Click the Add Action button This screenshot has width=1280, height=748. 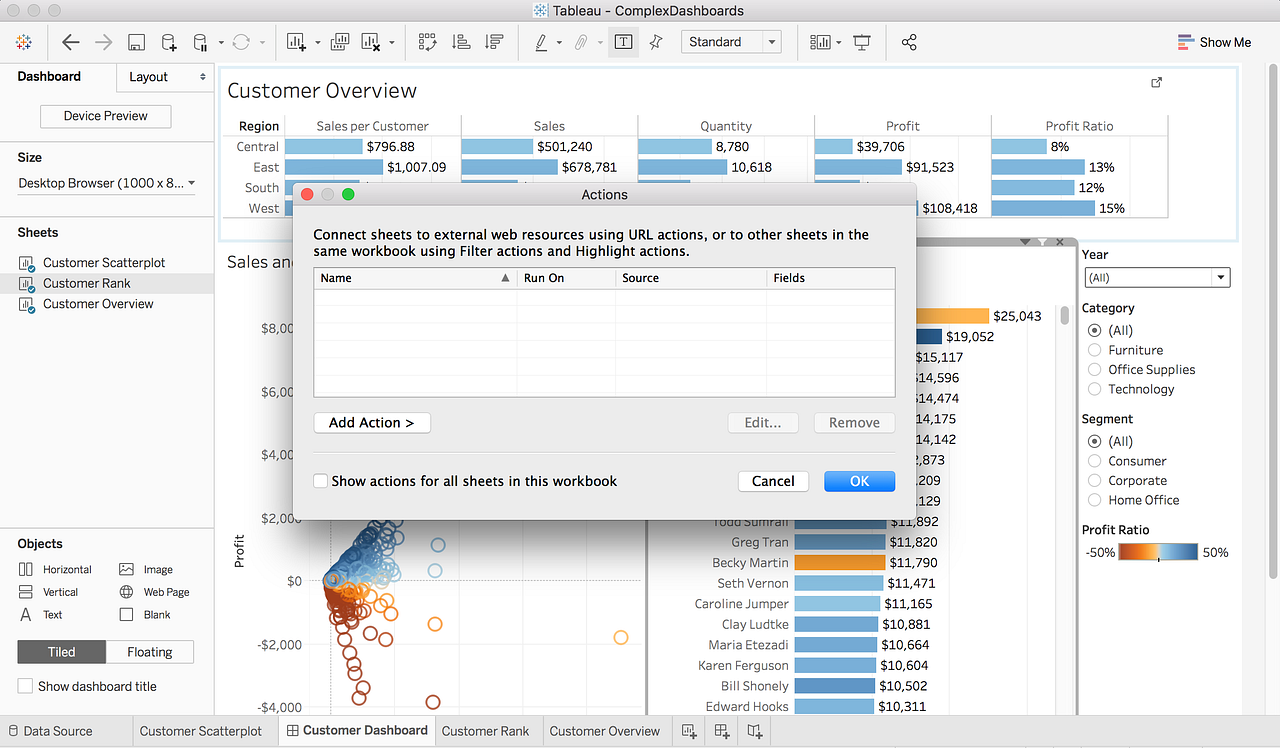point(371,422)
